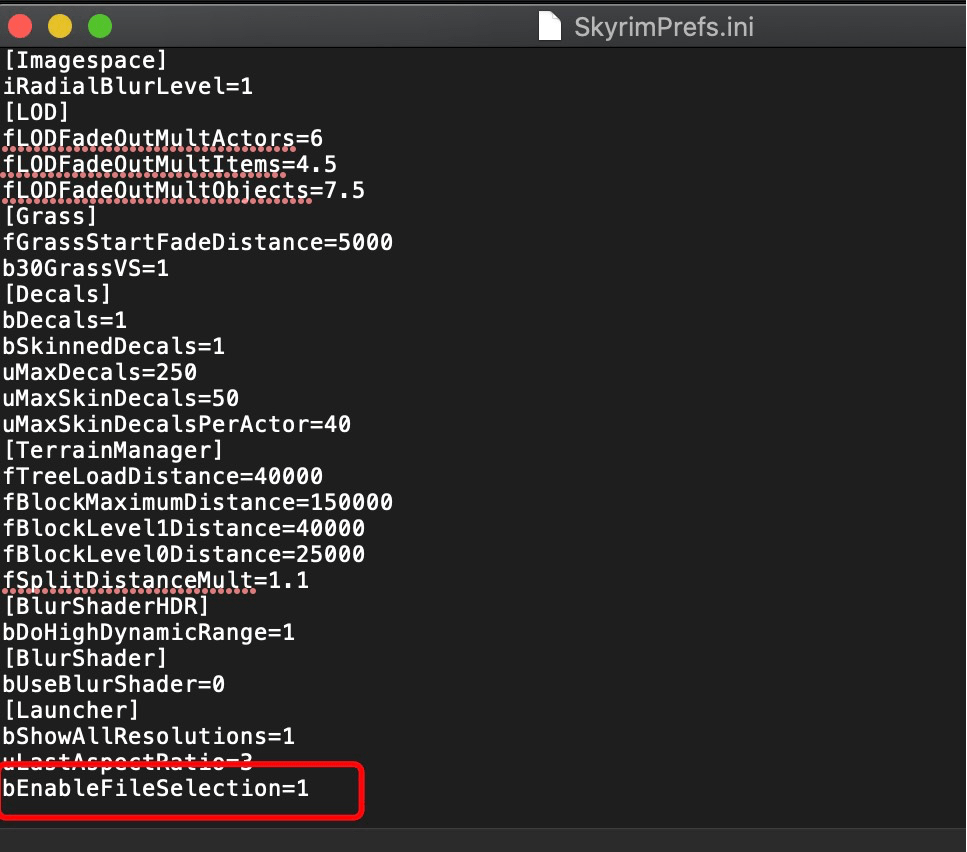Click the fBlockLevel0Distance=25000 line
This screenshot has height=852, width=967.
tap(184, 554)
